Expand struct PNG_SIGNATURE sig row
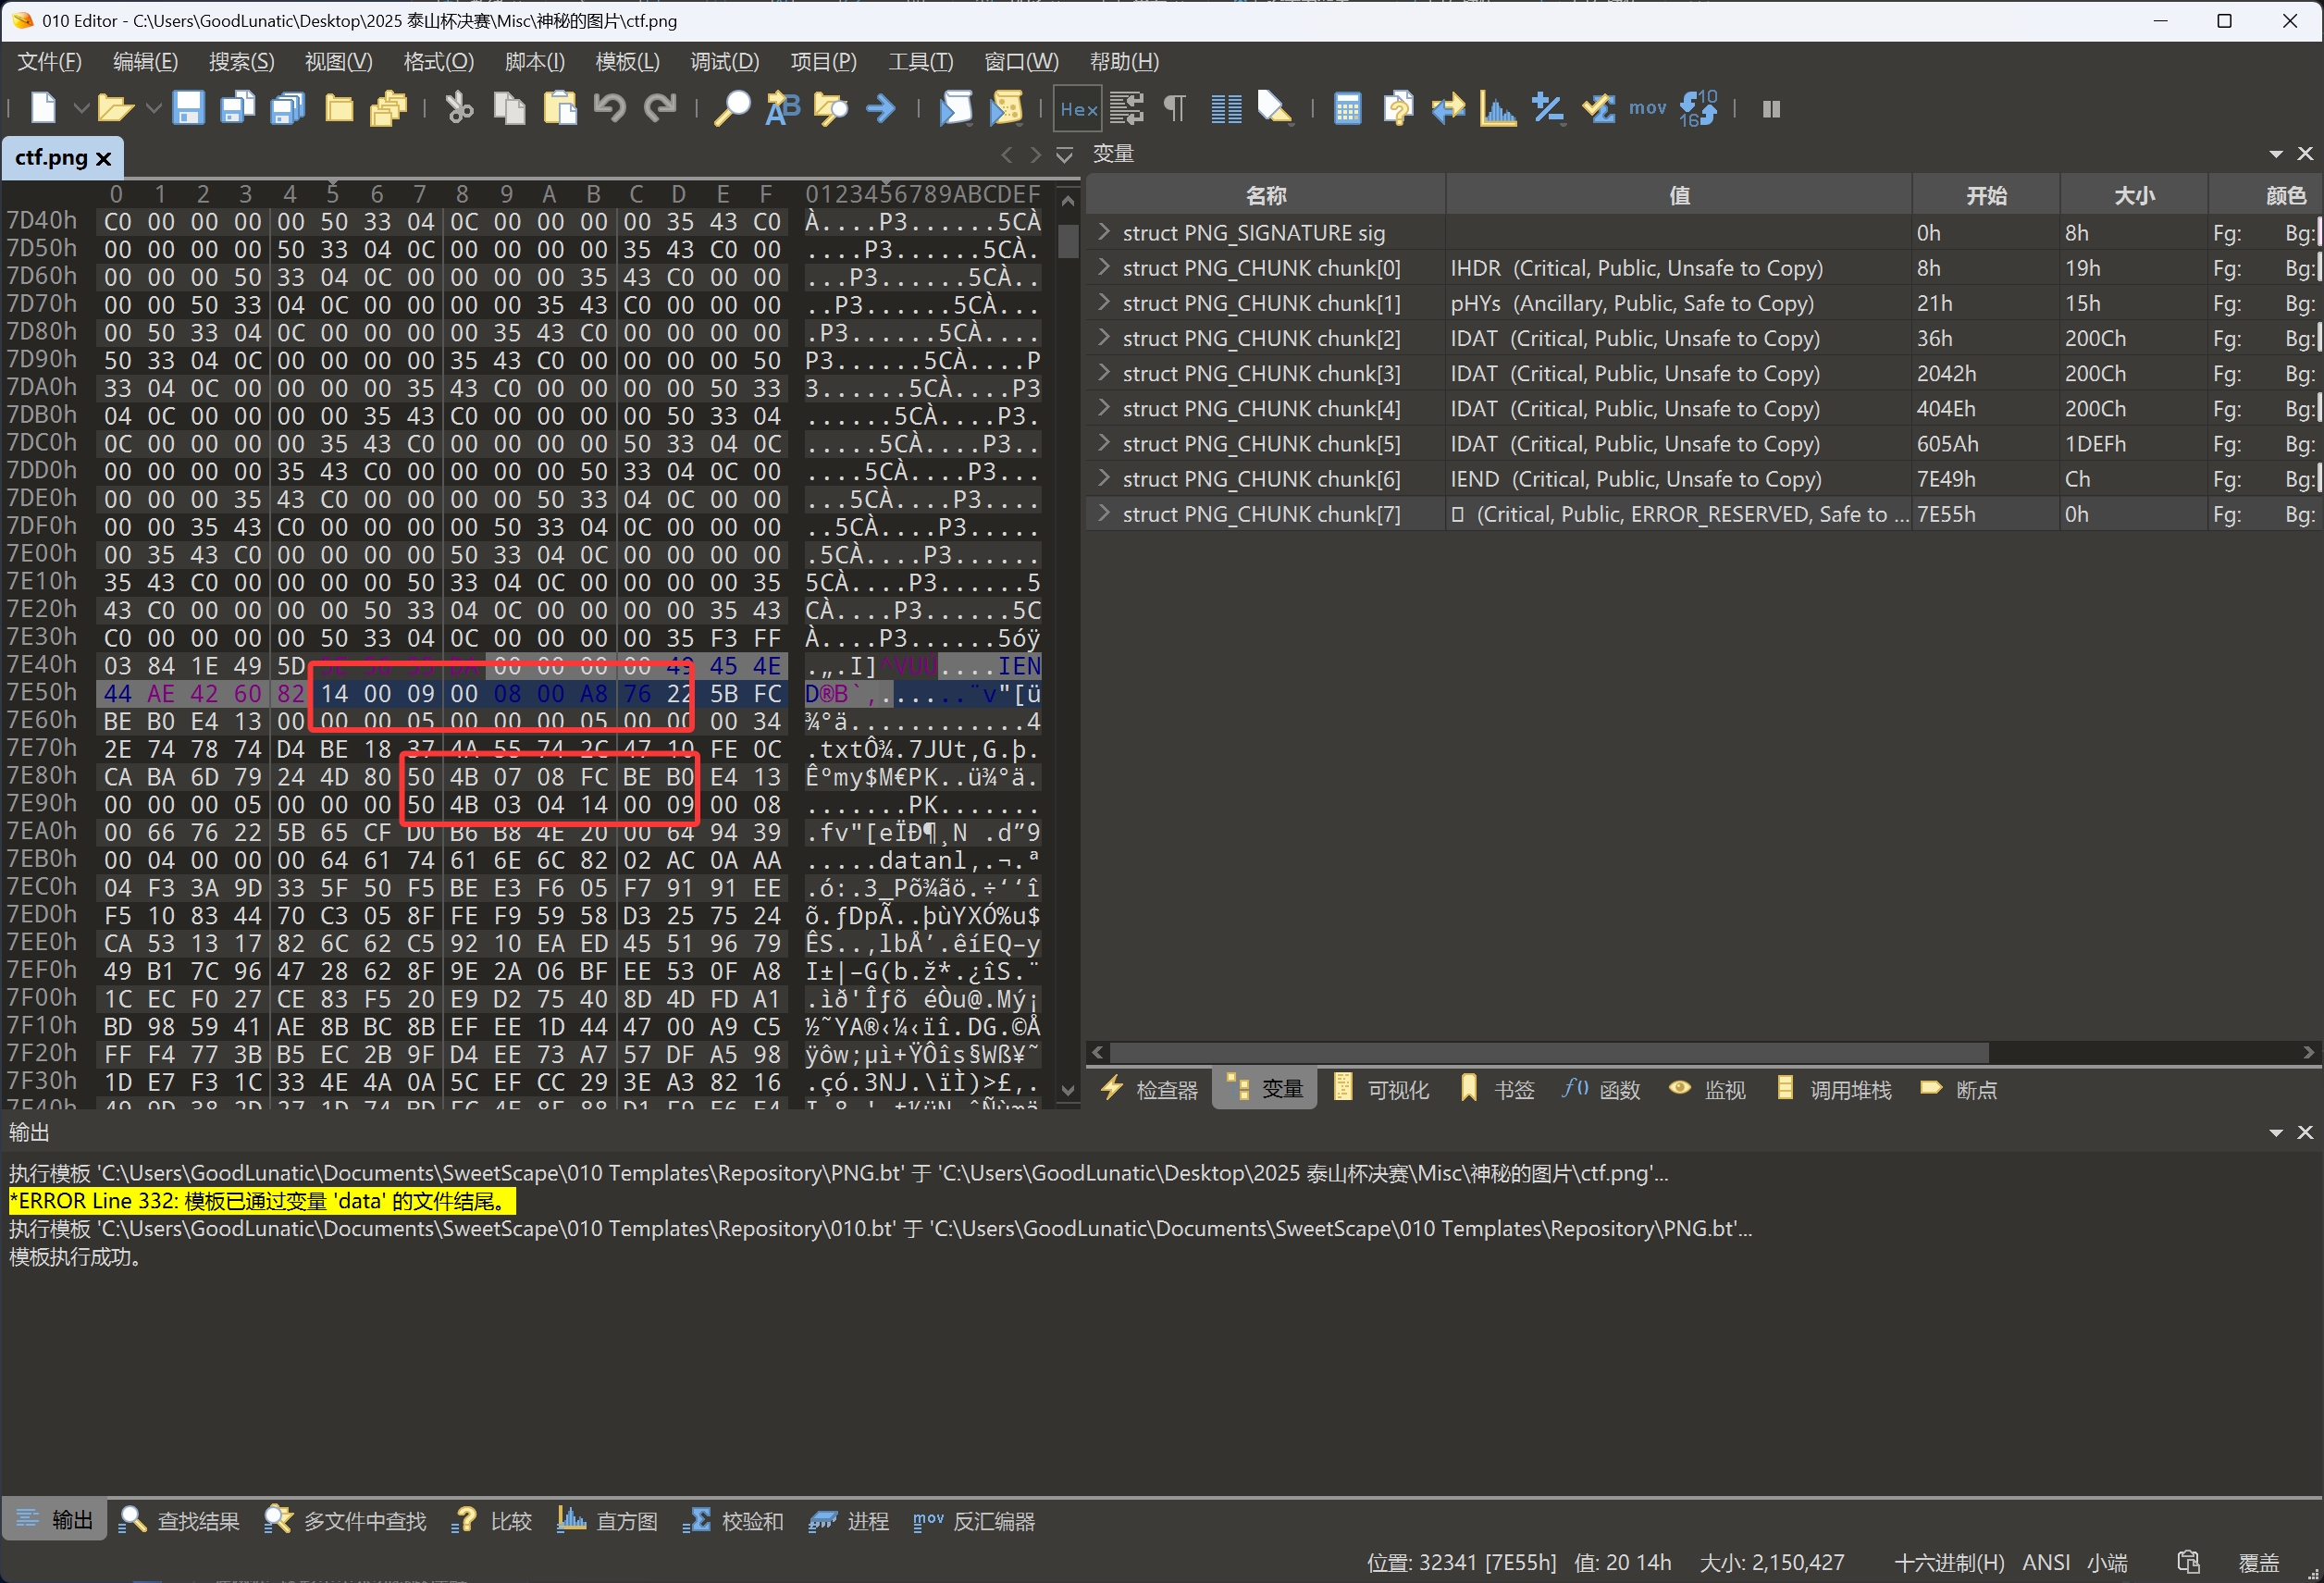The image size is (2324, 1583). tap(1104, 232)
